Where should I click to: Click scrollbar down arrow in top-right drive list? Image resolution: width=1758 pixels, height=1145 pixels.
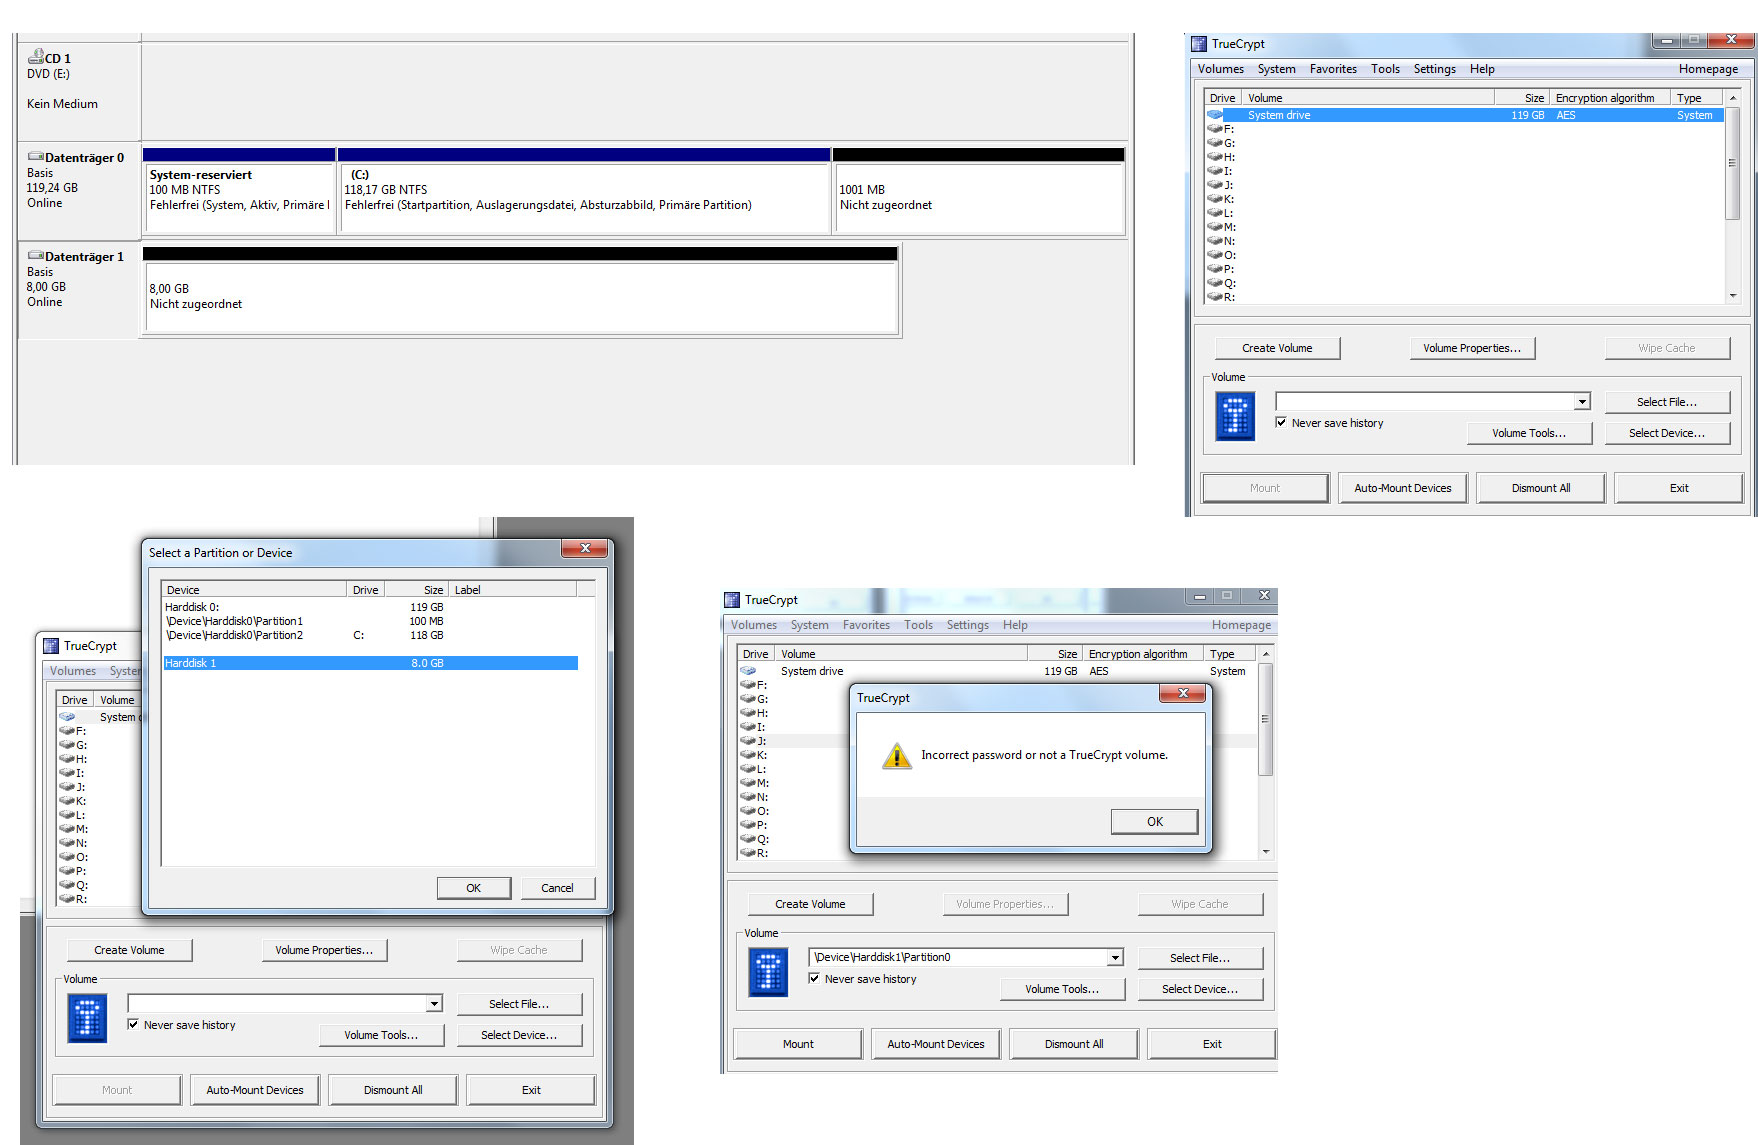(1732, 296)
